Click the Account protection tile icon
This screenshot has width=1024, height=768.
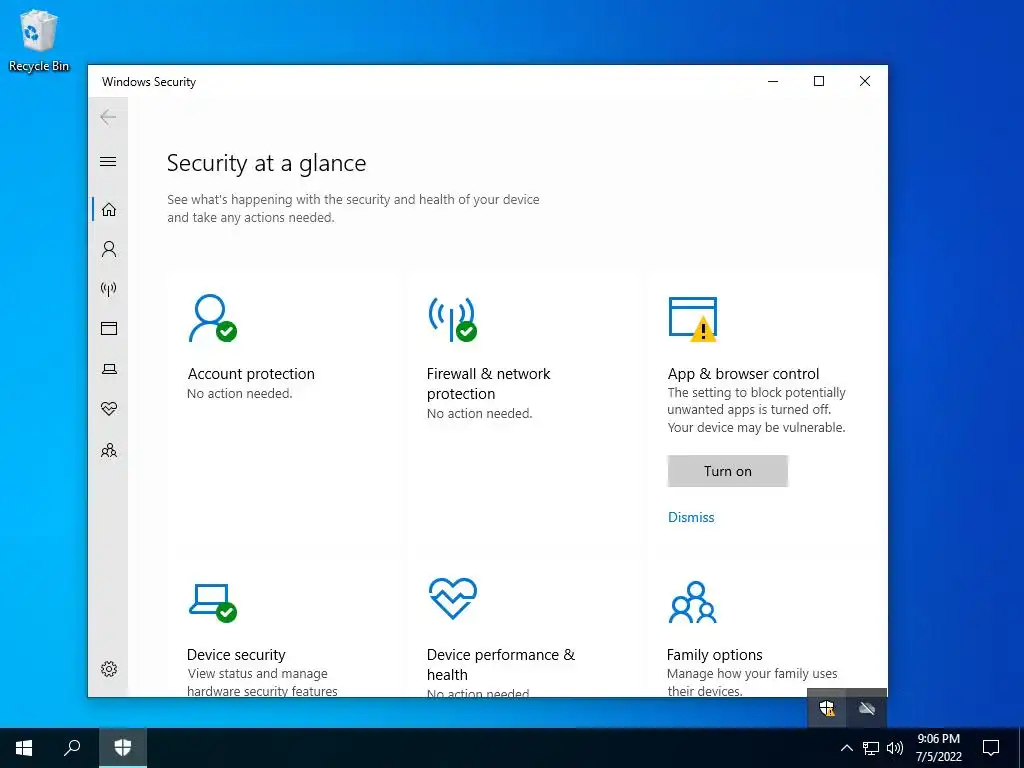click(x=212, y=318)
